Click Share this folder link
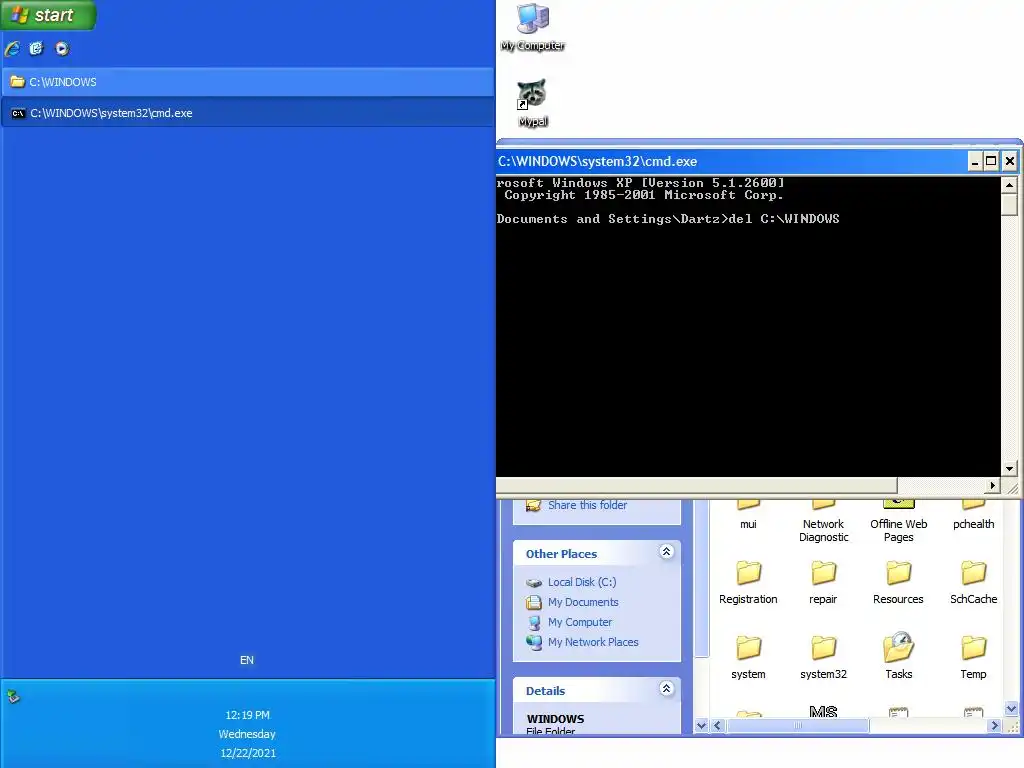This screenshot has height=768, width=1024. [x=587, y=505]
